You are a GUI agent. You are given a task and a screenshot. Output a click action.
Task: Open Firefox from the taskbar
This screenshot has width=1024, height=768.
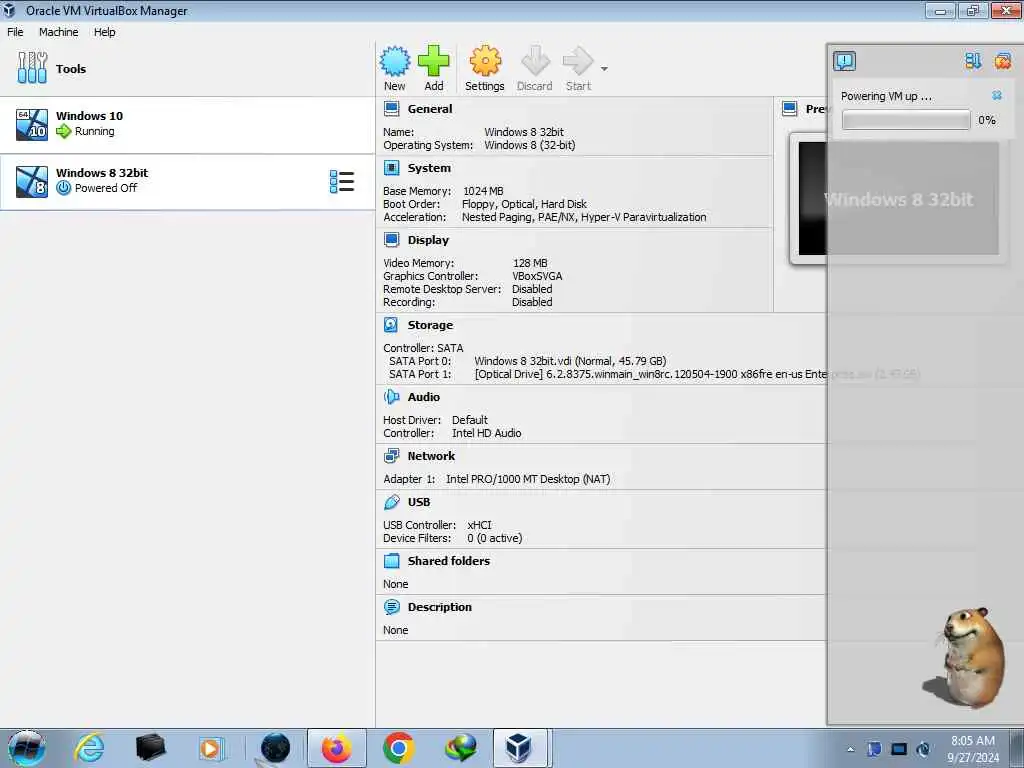[336, 748]
